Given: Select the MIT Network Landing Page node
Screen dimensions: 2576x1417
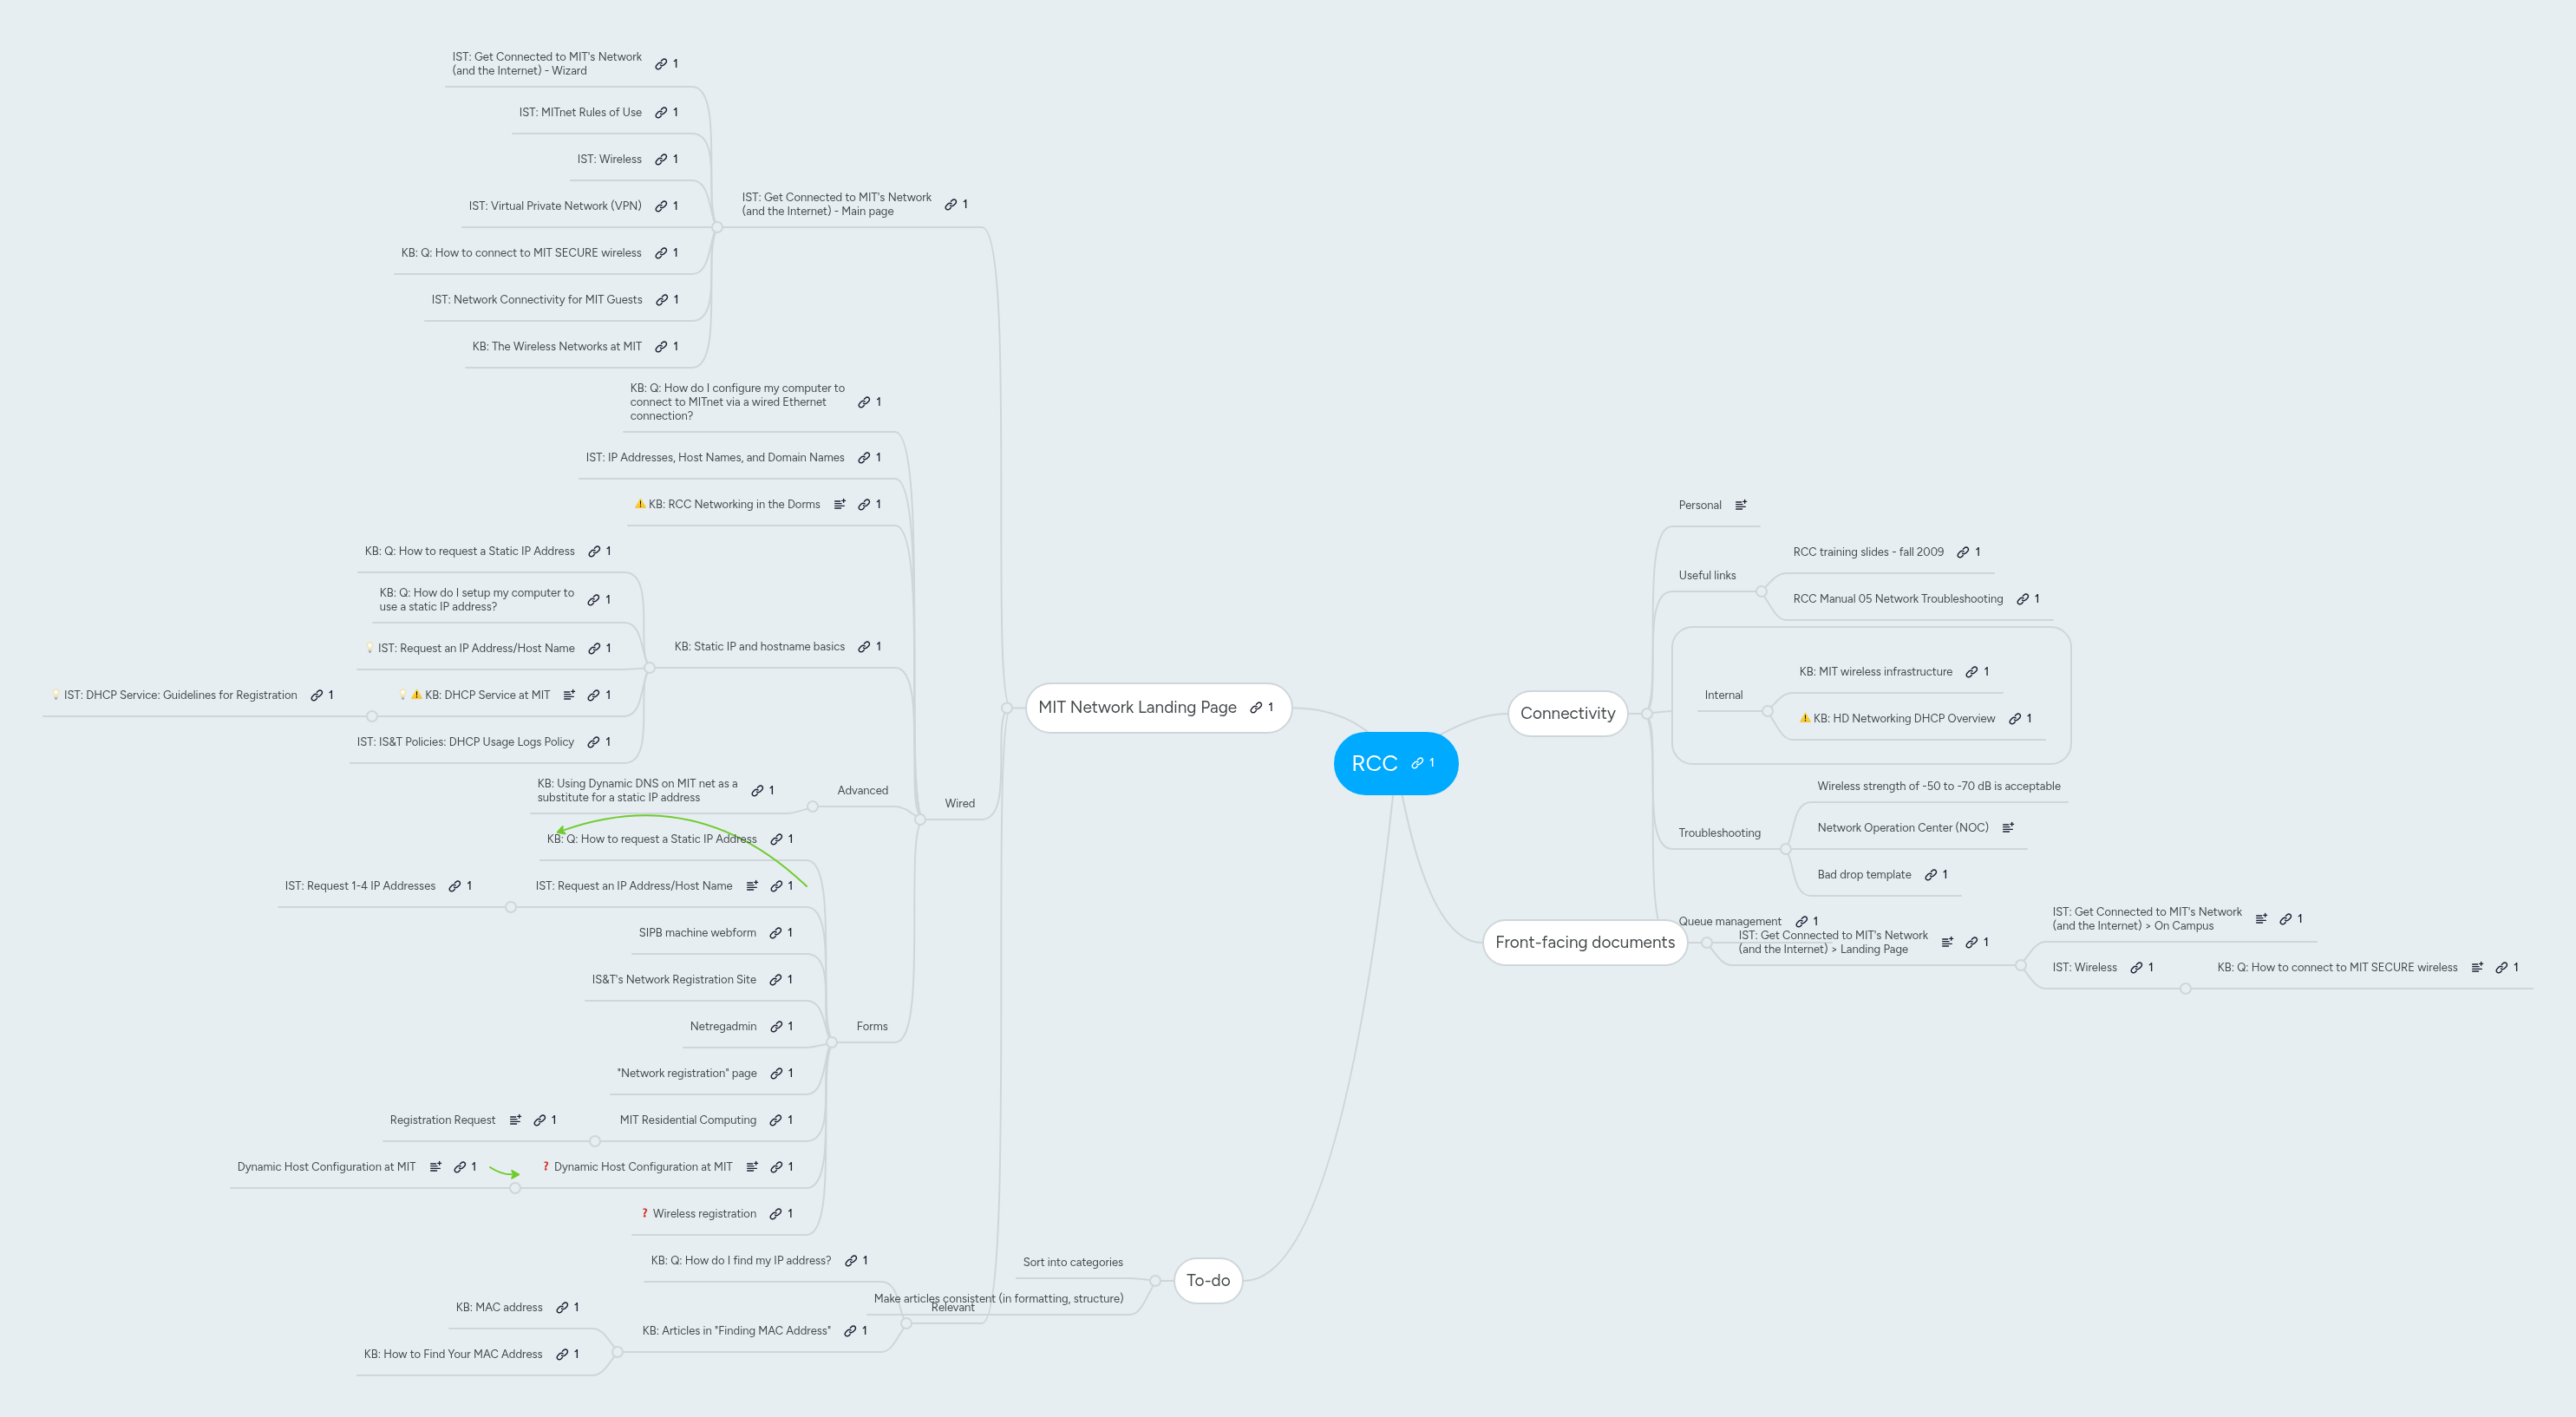Looking at the screenshot, I should click(x=1158, y=707).
